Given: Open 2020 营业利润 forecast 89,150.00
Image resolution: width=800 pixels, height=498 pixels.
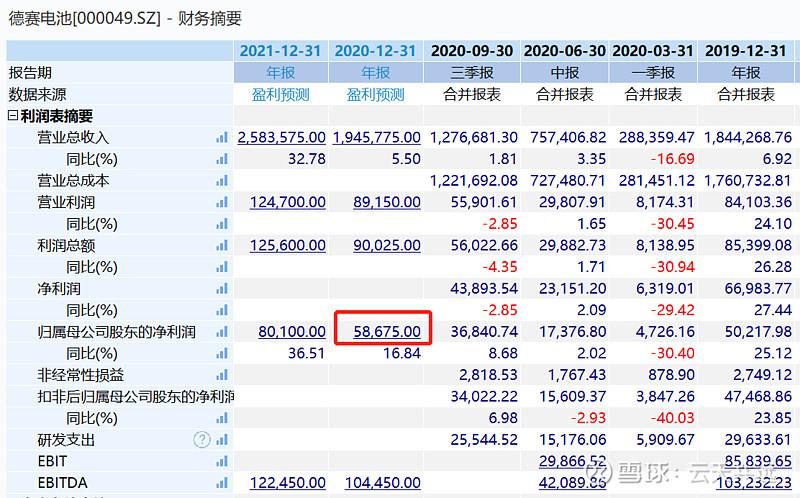Looking at the screenshot, I should point(387,203).
